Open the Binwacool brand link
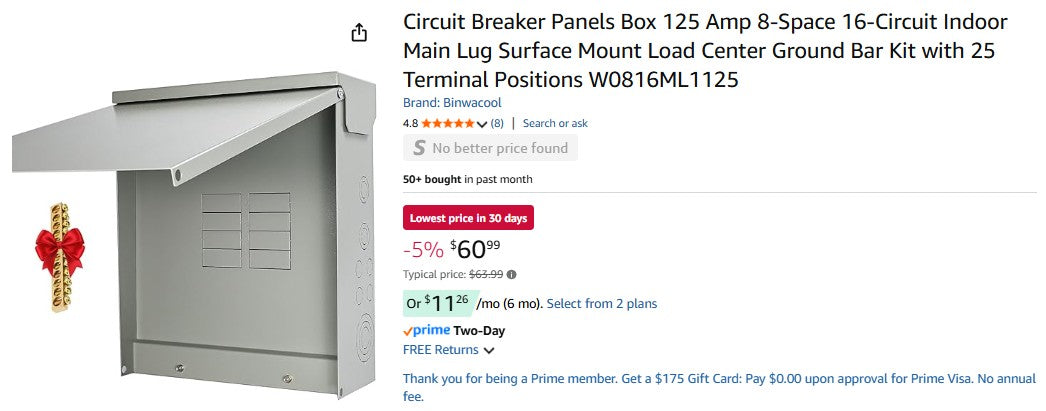Viewport: 1046px width, 411px height. click(x=452, y=102)
